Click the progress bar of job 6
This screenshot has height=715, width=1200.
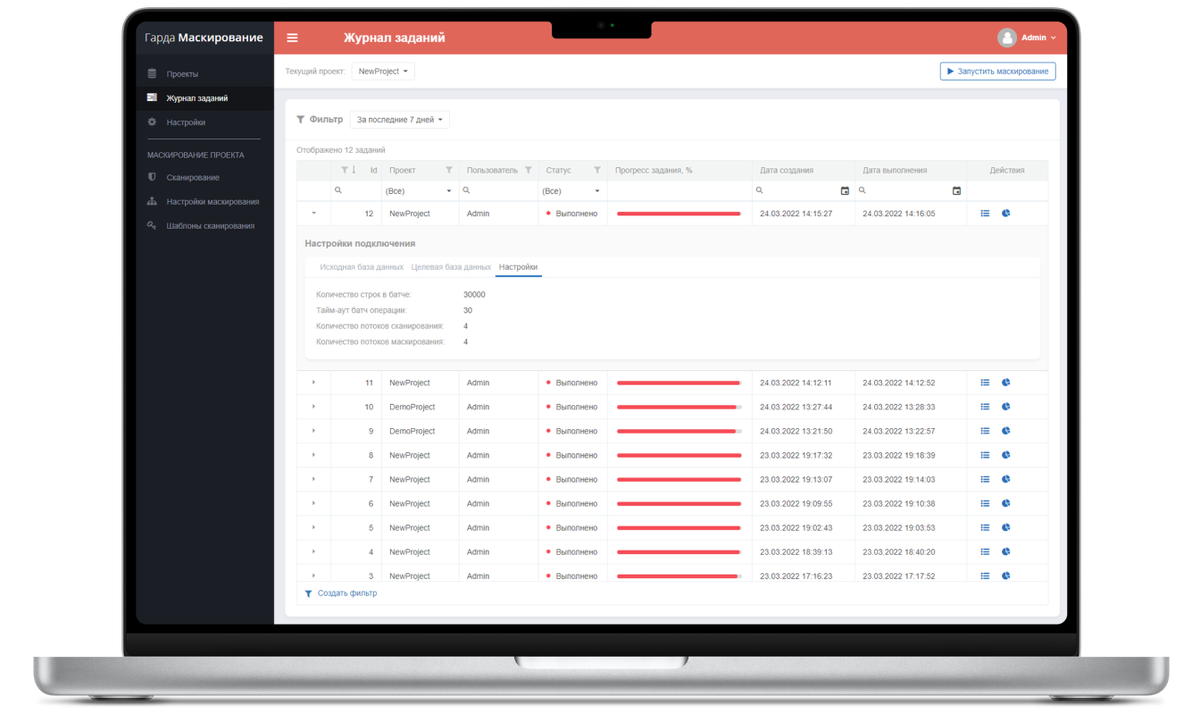pyautogui.click(x=679, y=503)
